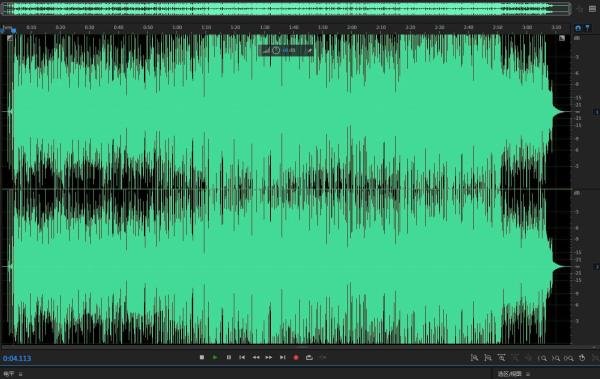This screenshot has width=600, height=379.
Task: Click Zoom In Amplitude icon
Action: 474,358
